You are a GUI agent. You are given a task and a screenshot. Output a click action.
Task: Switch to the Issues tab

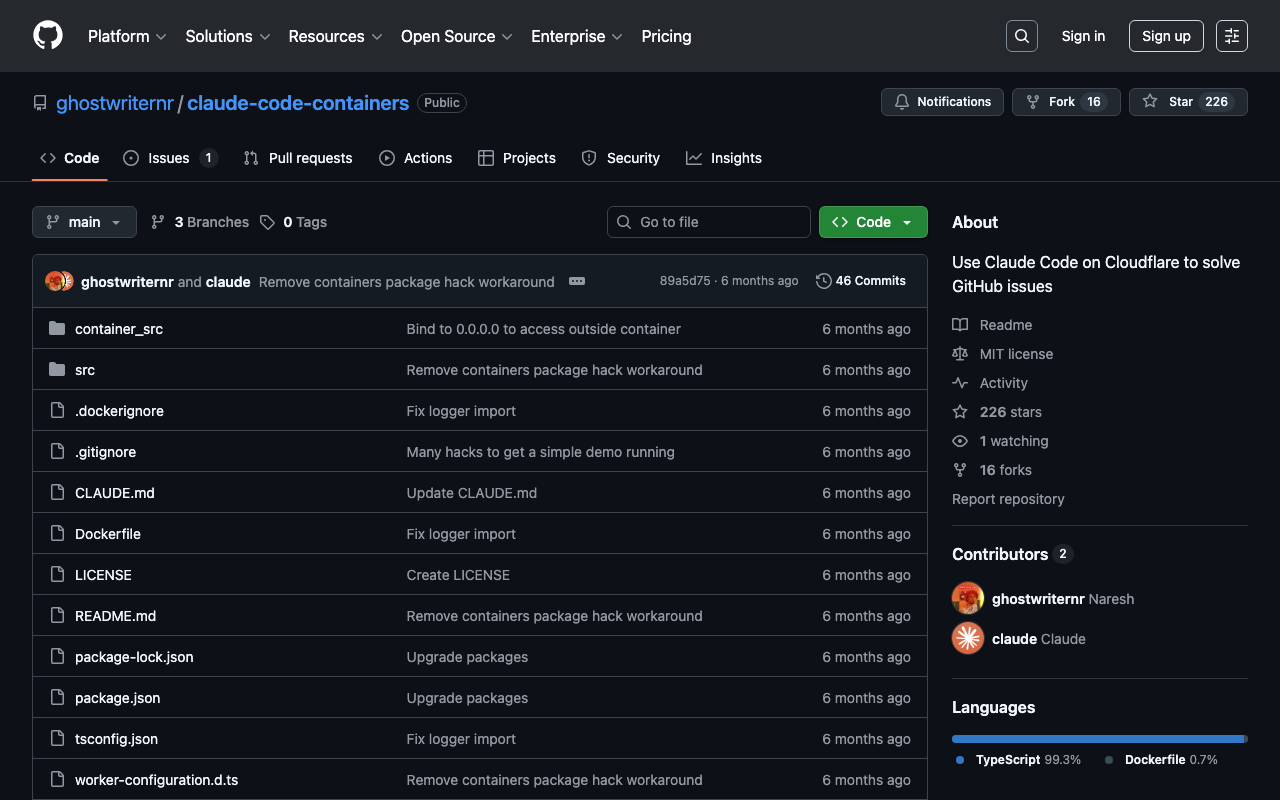(169, 158)
